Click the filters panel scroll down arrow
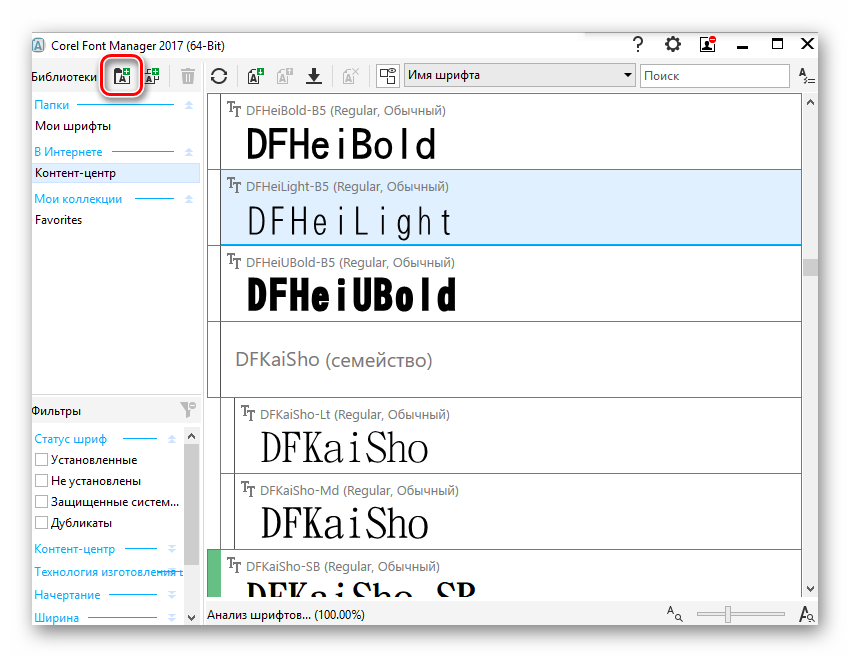Screen dimensions: 850x657 click(x=191, y=617)
